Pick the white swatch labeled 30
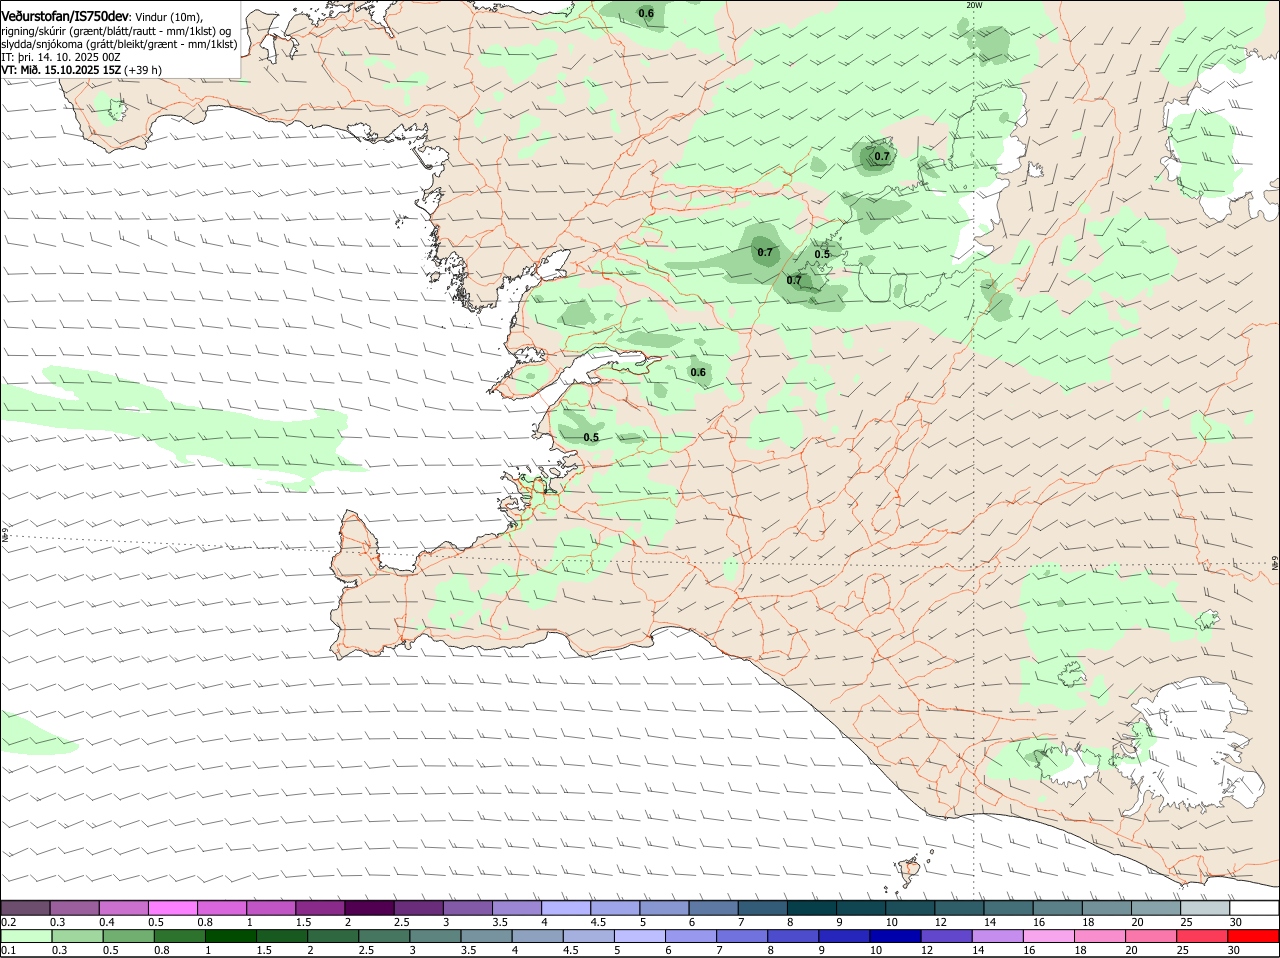This screenshot has height=958, width=1280. [x=1254, y=907]
